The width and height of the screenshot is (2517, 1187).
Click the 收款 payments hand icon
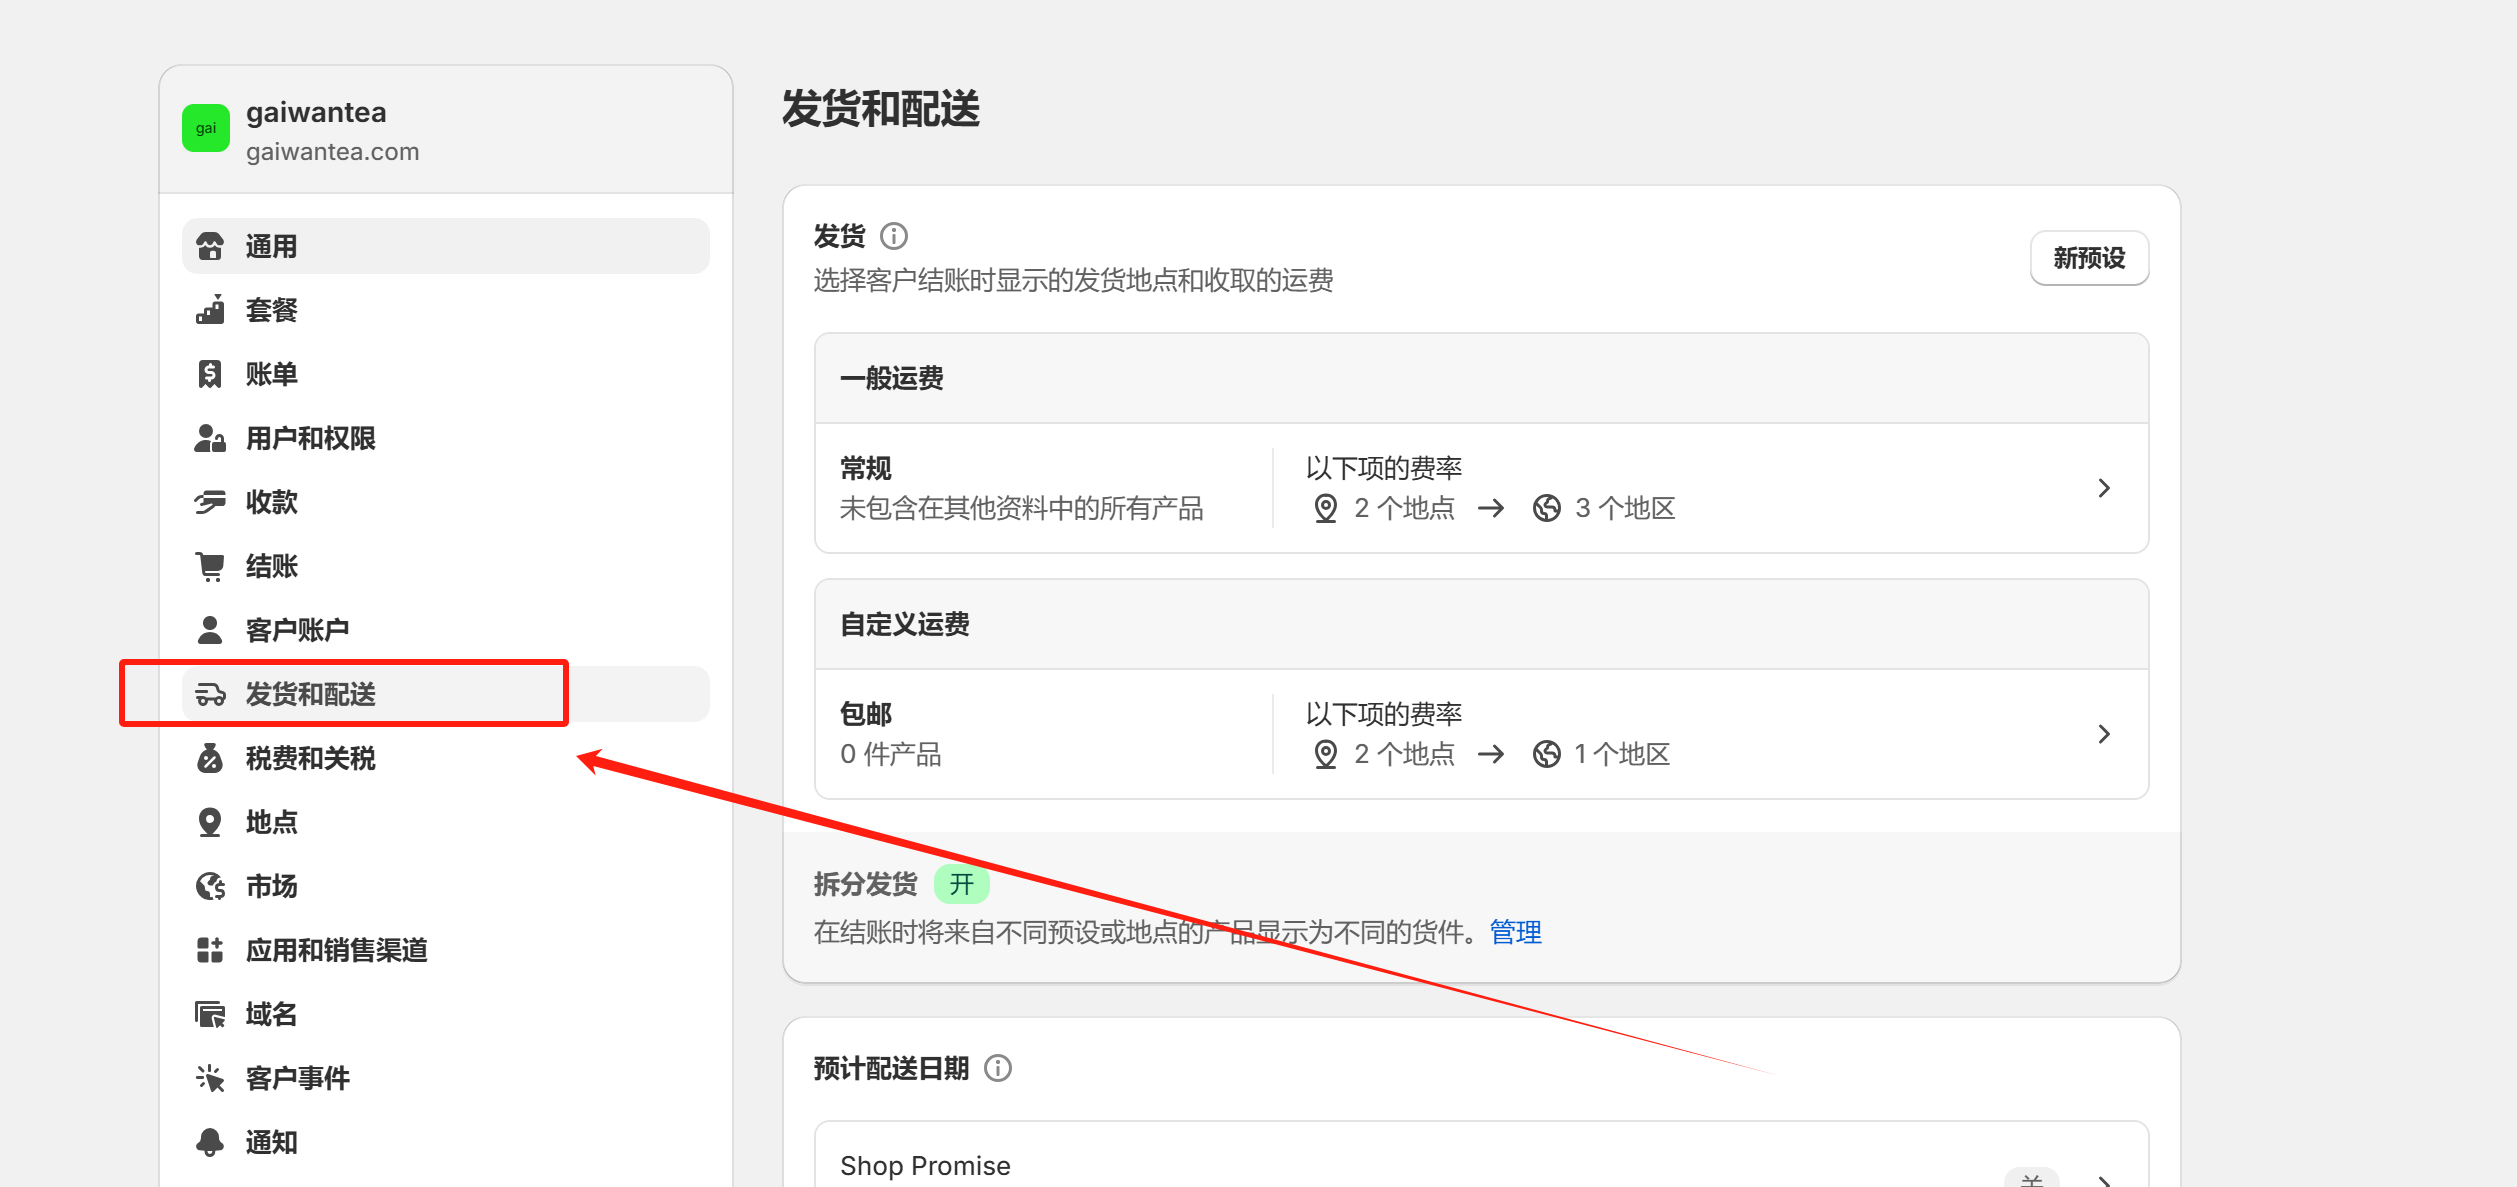pos(210,502)
